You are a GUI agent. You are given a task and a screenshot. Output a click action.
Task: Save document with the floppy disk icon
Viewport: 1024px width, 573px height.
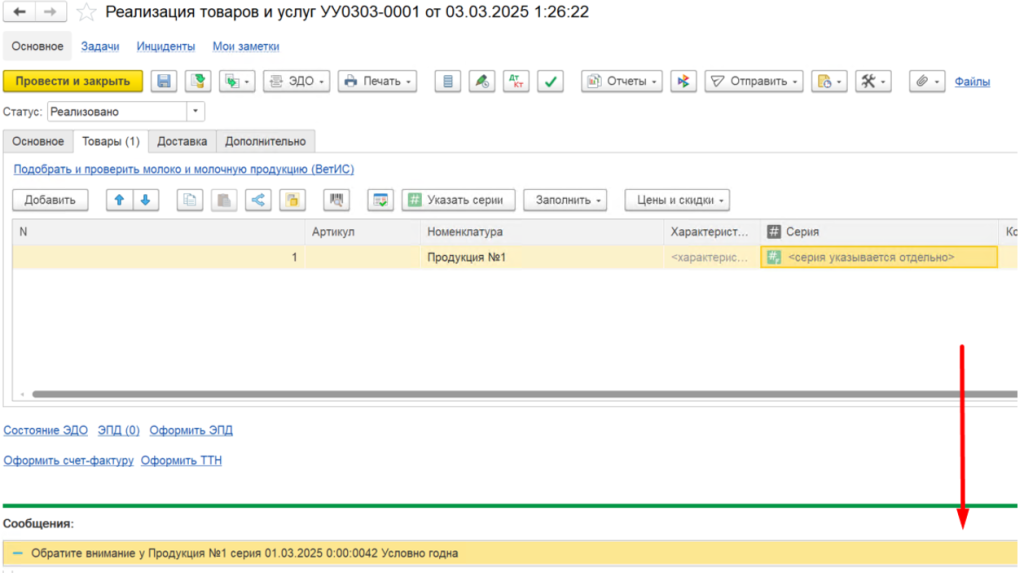click(164, 81)
